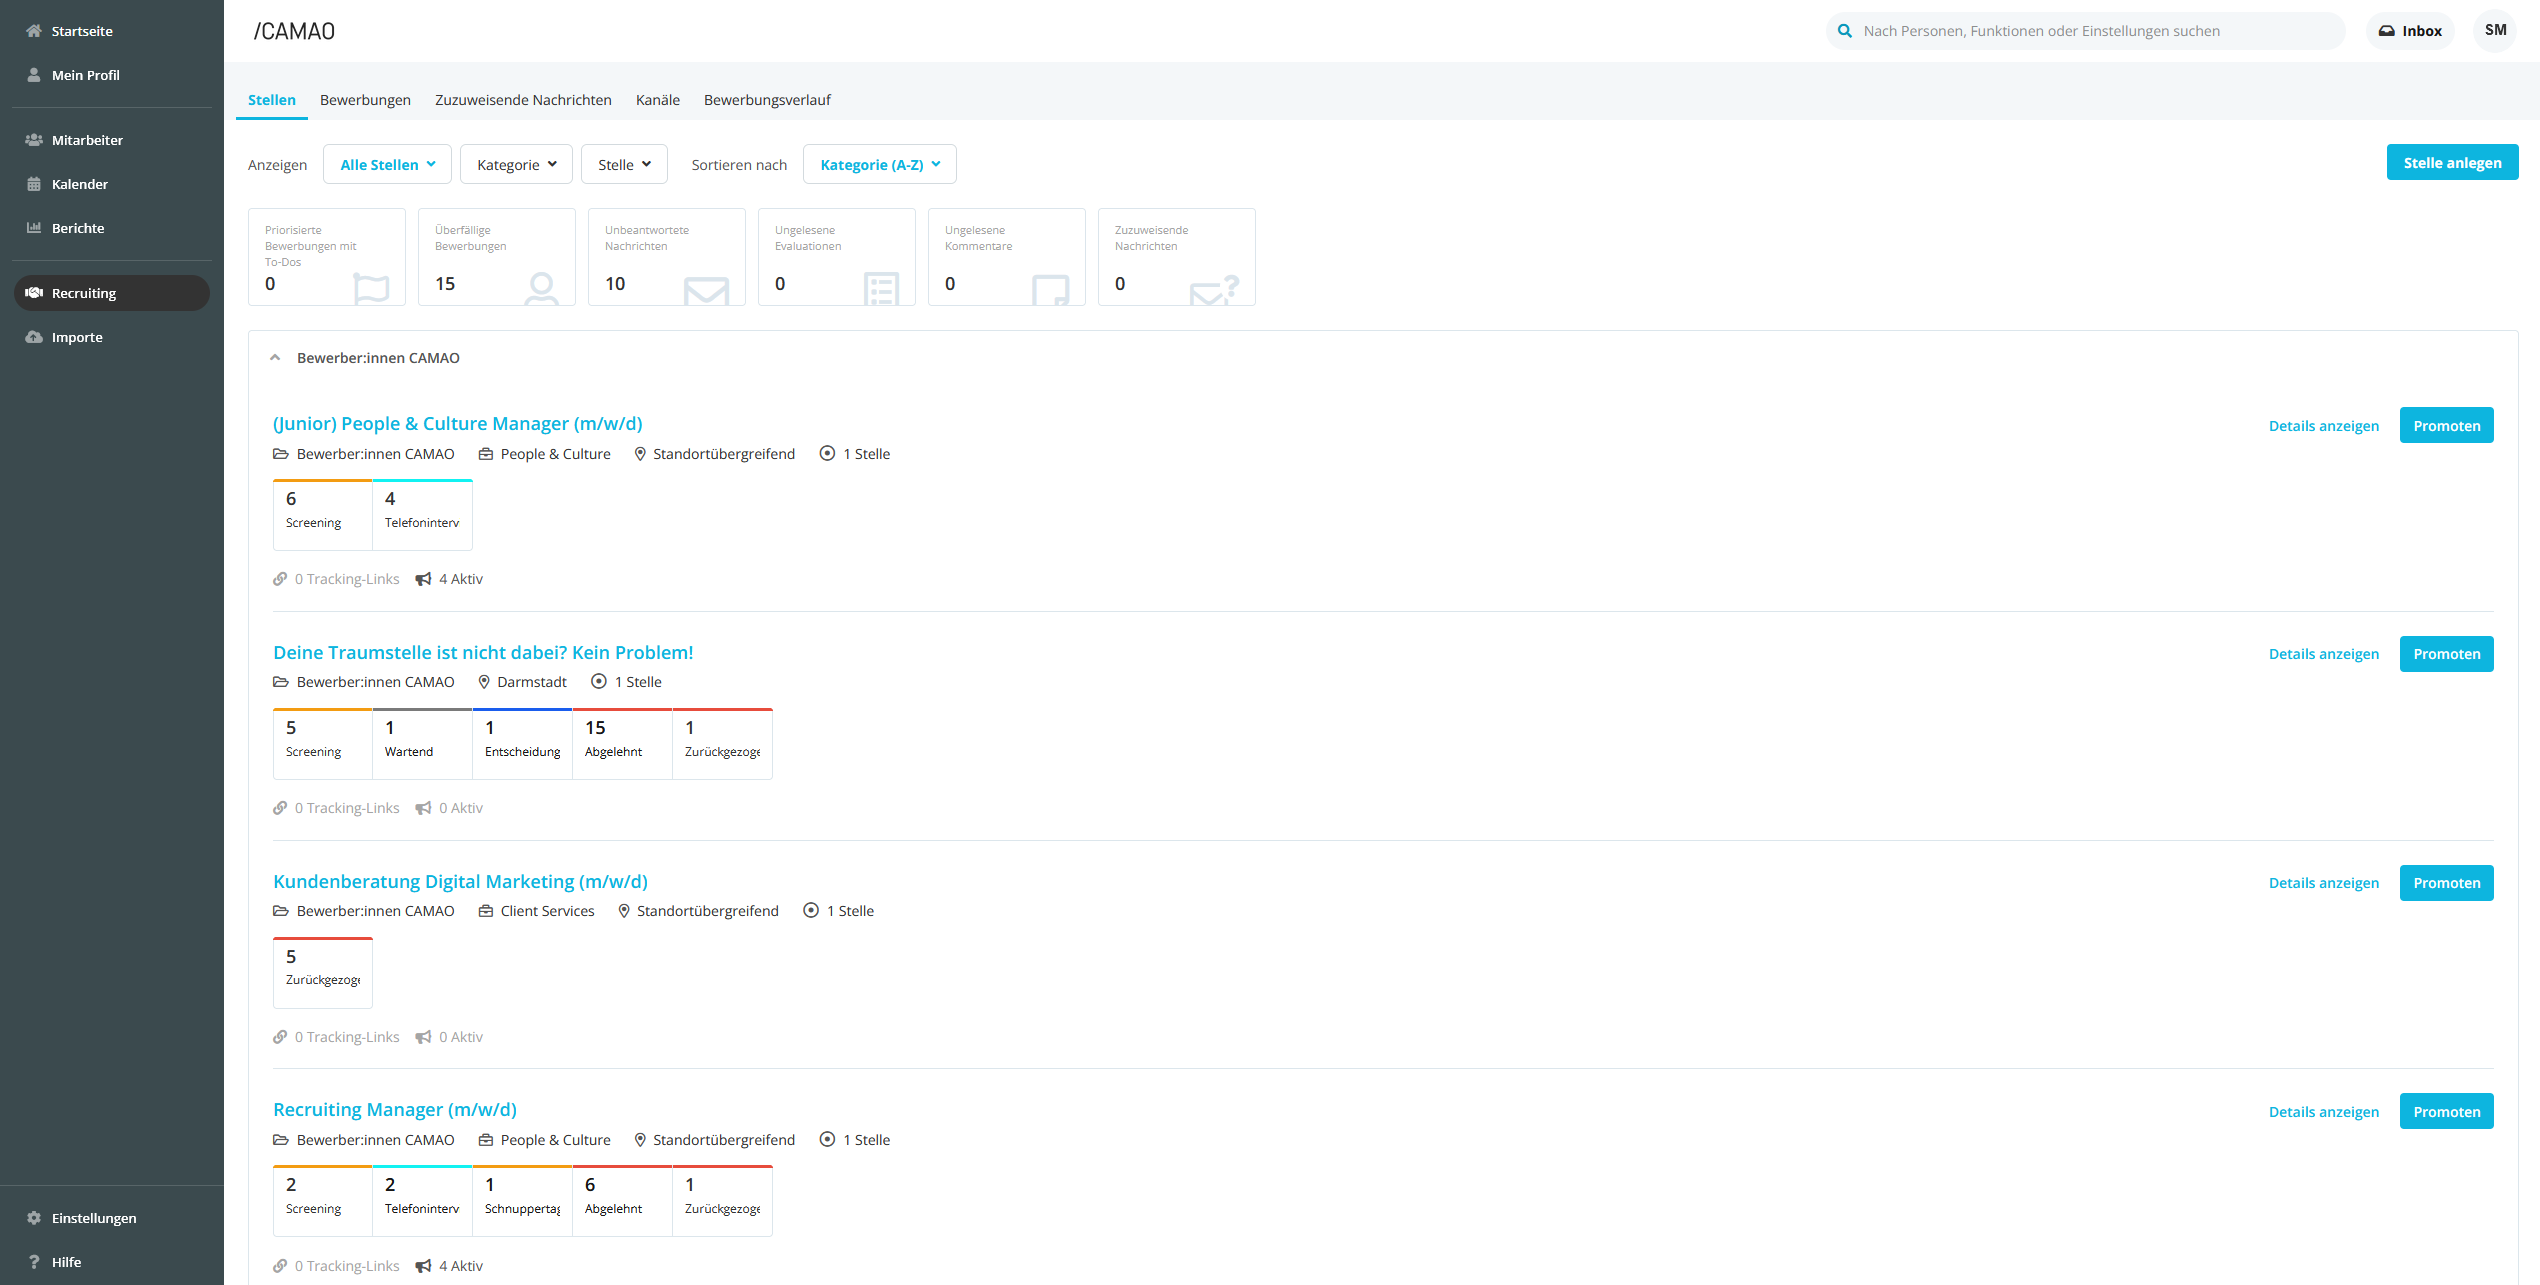Open Deine Traumstelle ist nicht dabei job title
Image resolution: width=2540 pixels, height=1285 pixels.
coord(483,652)
